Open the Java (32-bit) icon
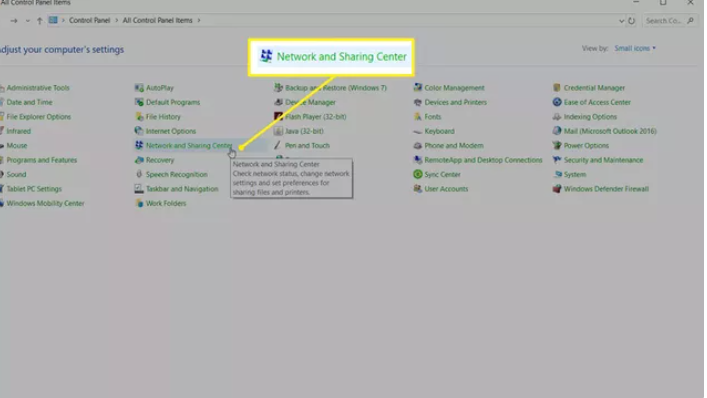 [279, 131]
